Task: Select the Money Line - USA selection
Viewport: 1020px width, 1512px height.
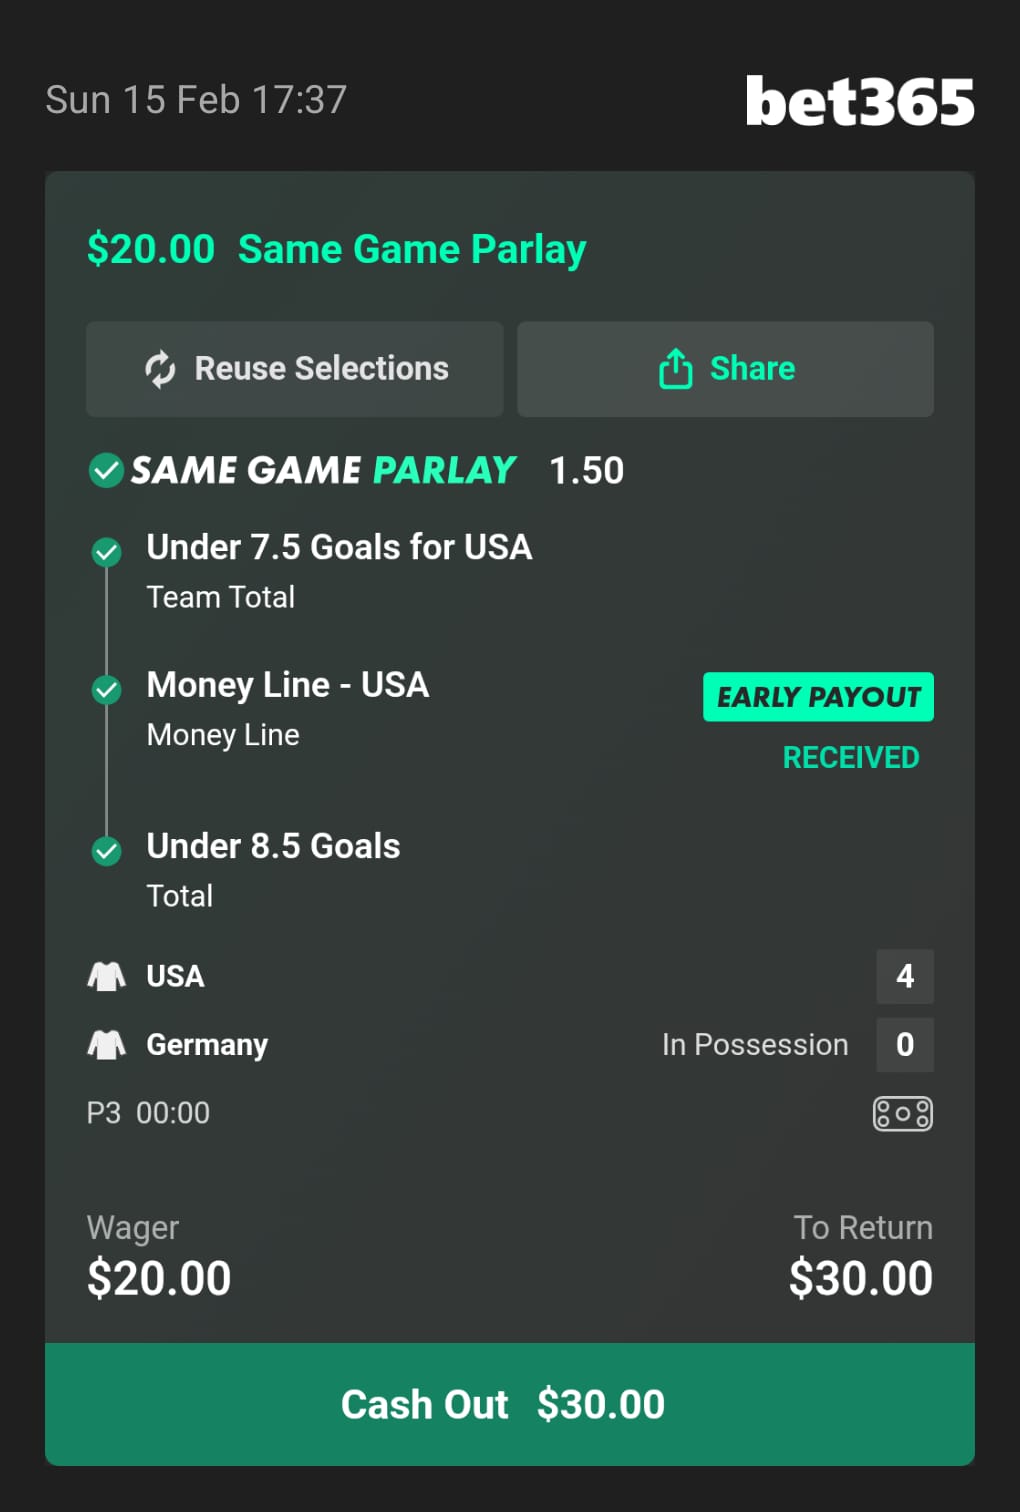Action: pyautogui.click(x=288, y=686)
